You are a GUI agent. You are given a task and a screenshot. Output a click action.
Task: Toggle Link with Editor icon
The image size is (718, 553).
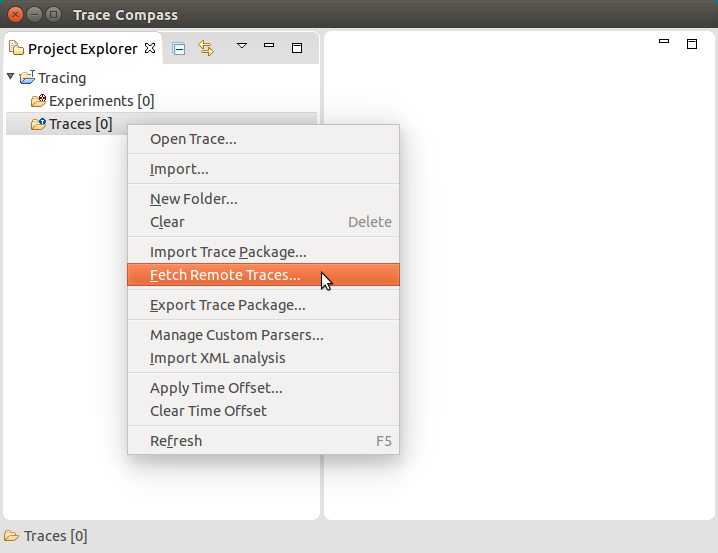click(206, 48)
